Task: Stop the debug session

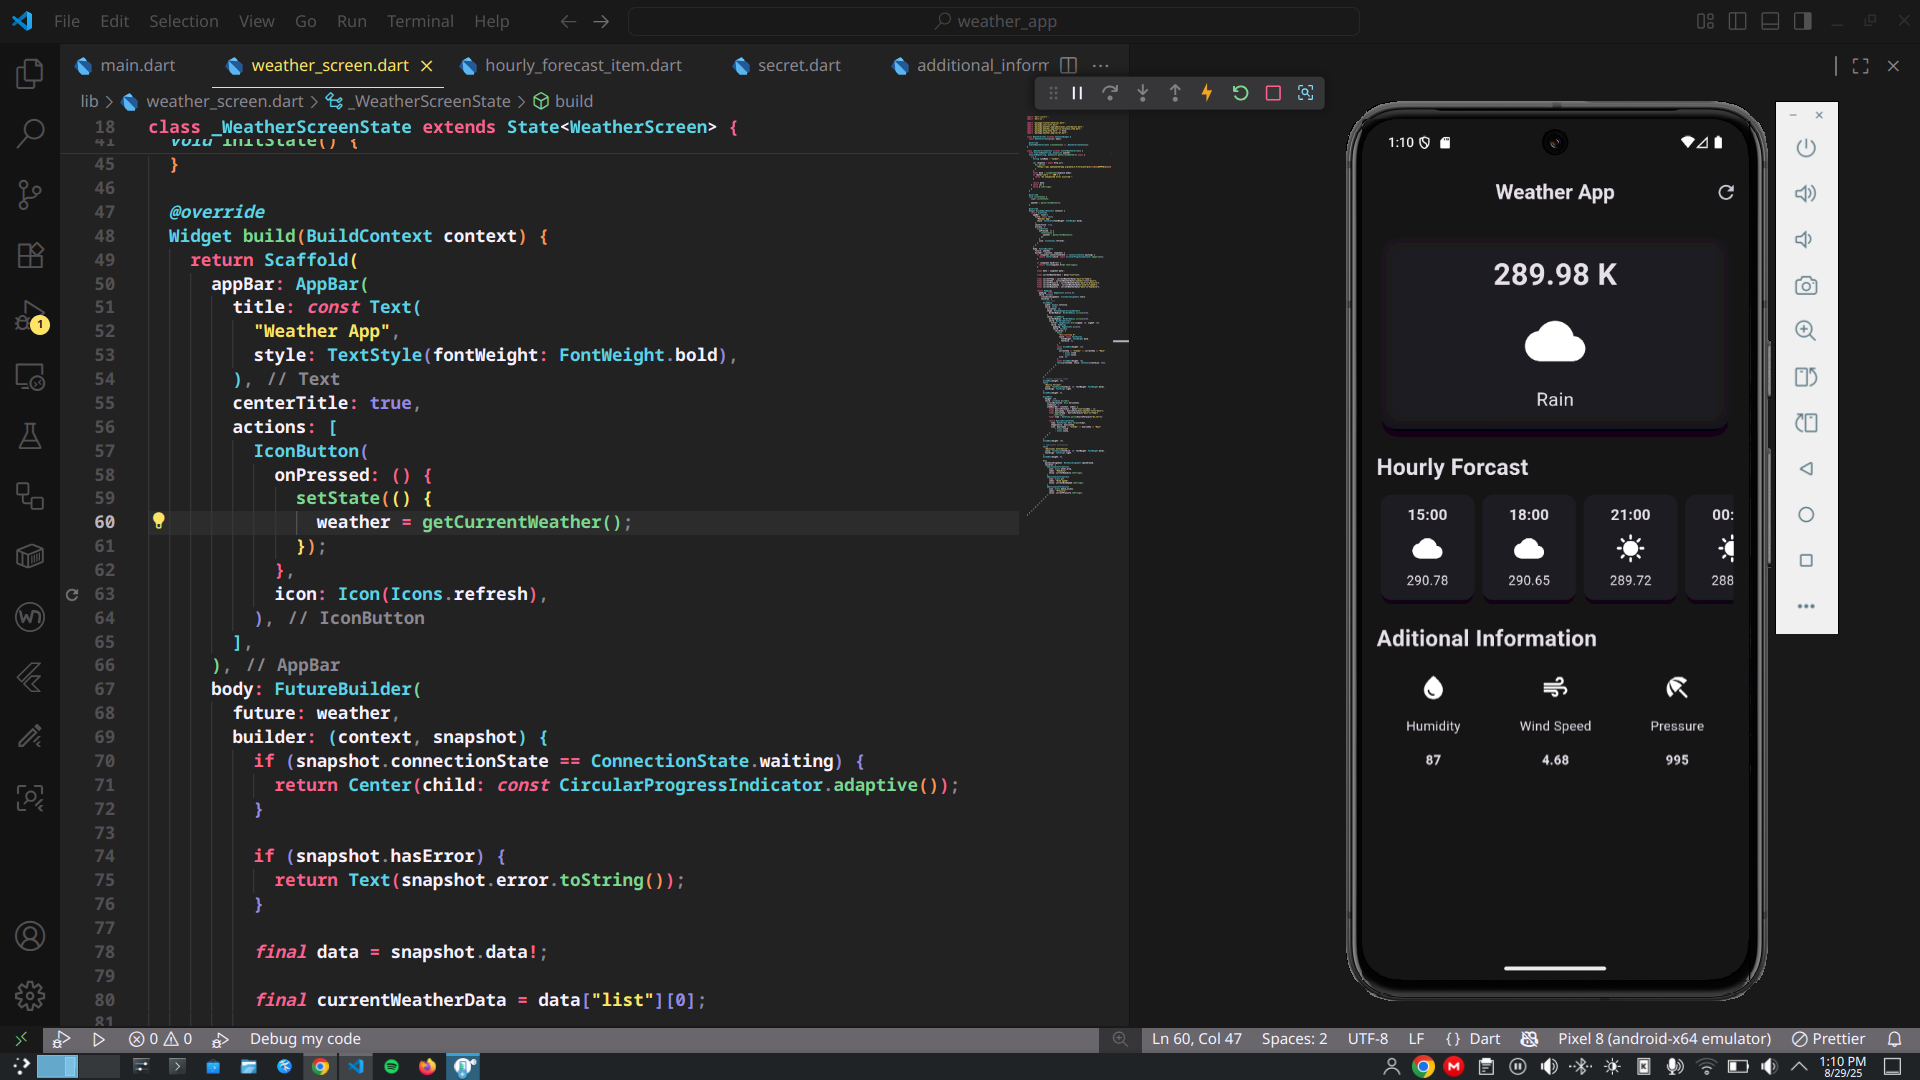Action: click(x=1273, y=93)
